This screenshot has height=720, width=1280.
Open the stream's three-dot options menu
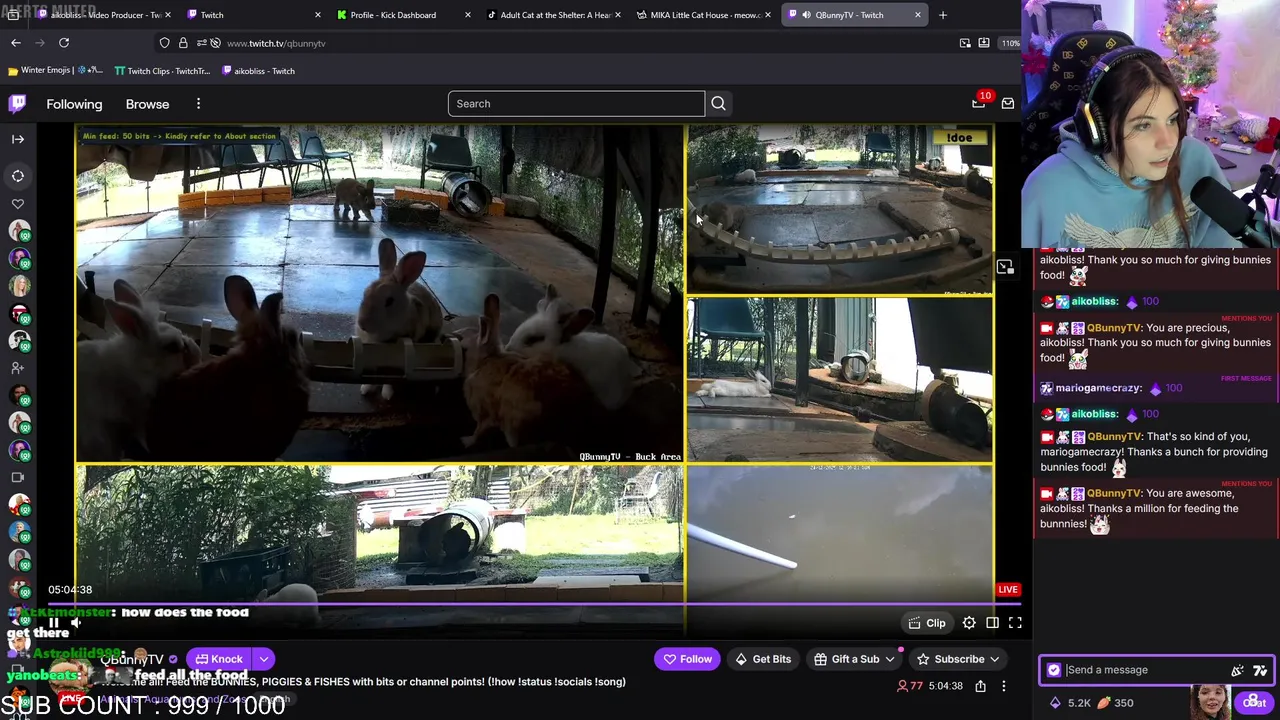tap(1004, 686)
